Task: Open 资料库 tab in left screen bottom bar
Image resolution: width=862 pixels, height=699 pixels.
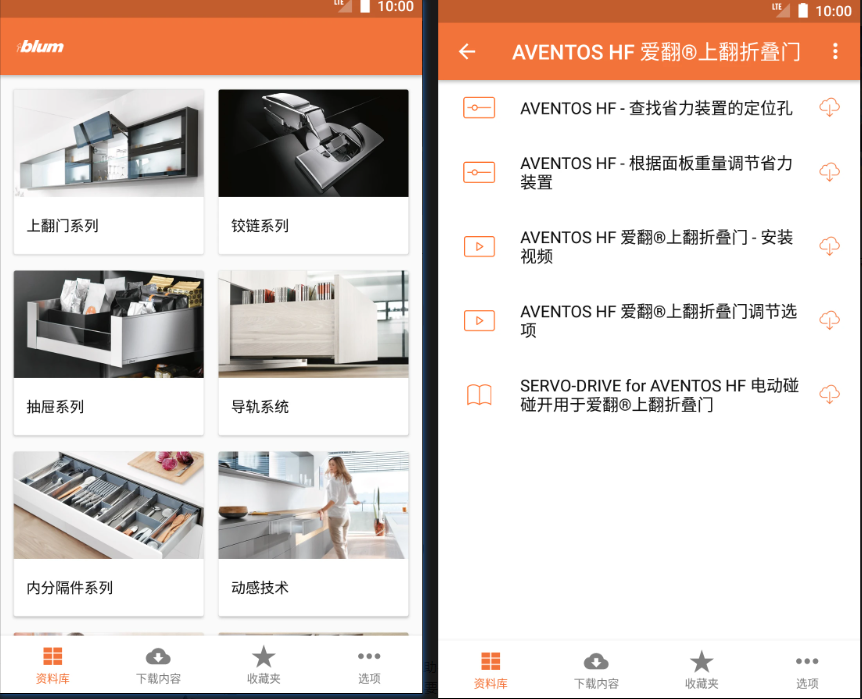Action: pos(53,665)
